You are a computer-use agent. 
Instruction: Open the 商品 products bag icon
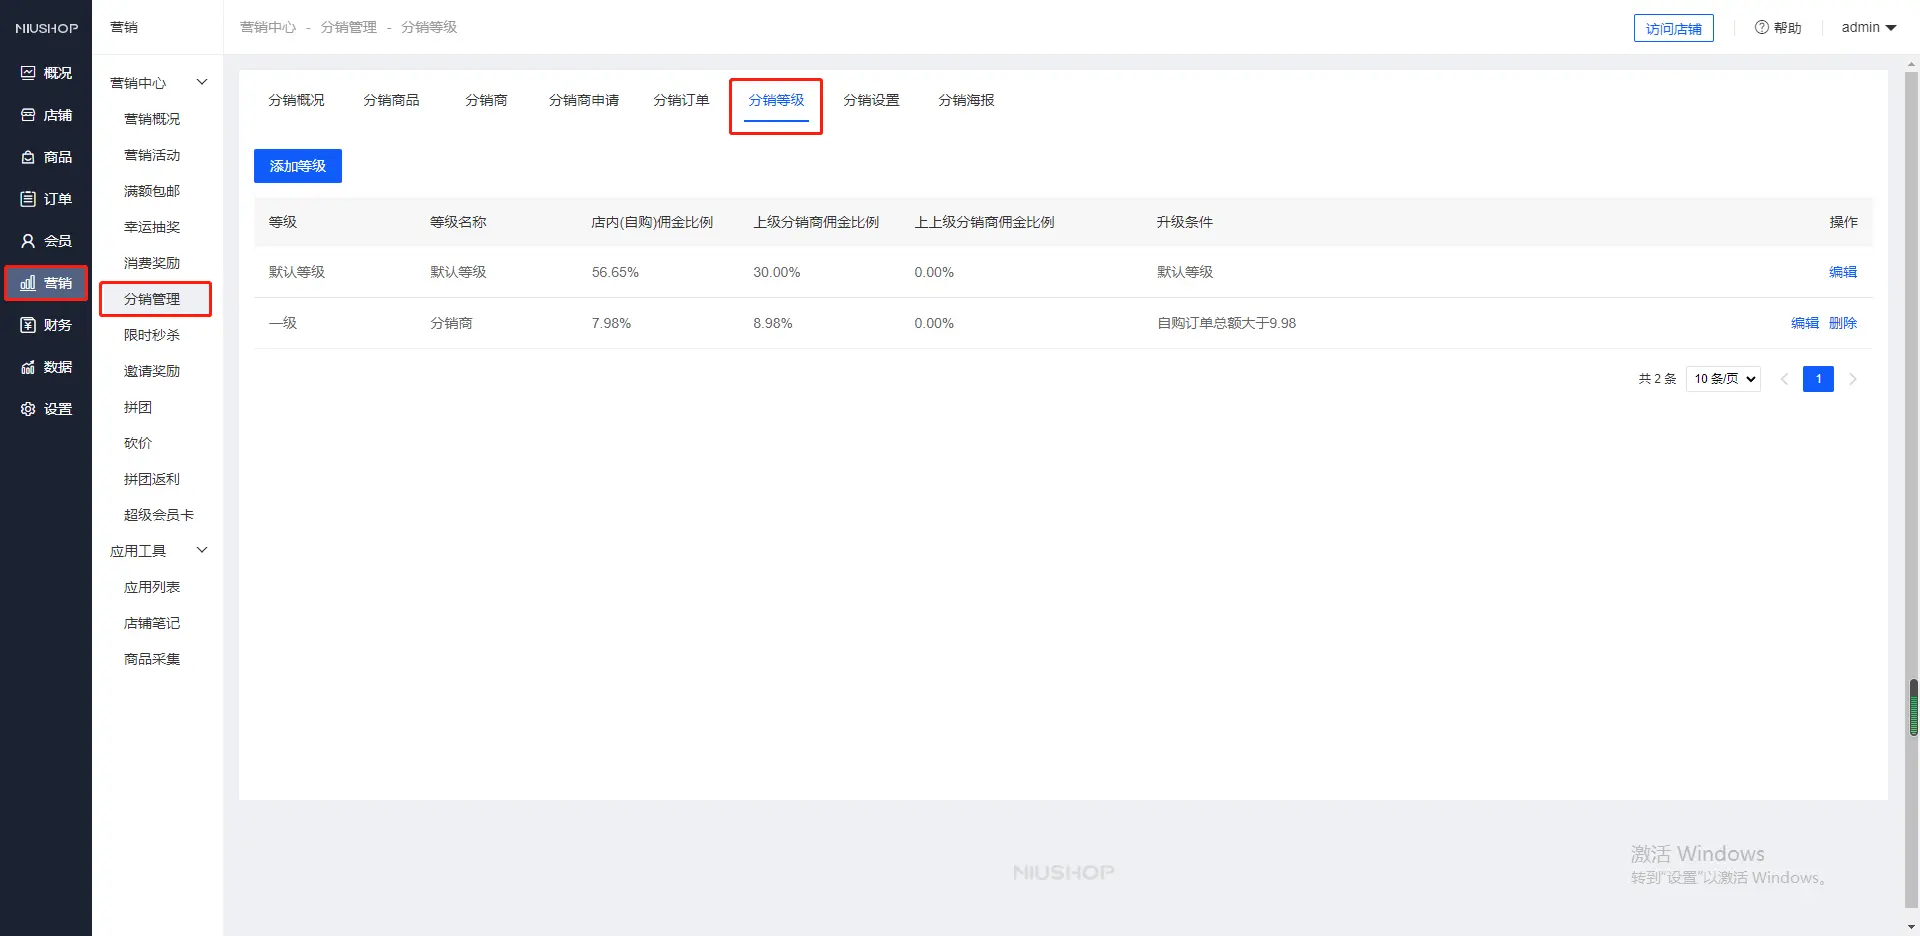[28, 157]
